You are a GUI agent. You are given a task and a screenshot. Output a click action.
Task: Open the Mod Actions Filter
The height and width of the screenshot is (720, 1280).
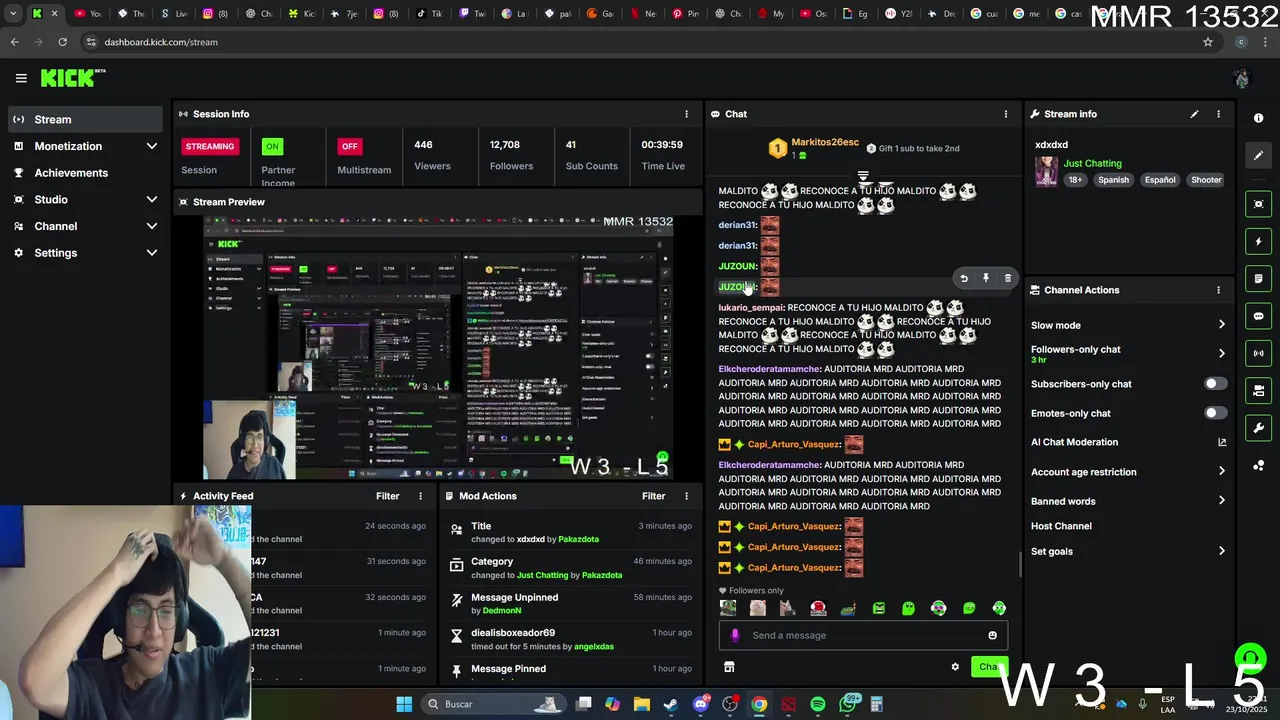coord(653,496)
